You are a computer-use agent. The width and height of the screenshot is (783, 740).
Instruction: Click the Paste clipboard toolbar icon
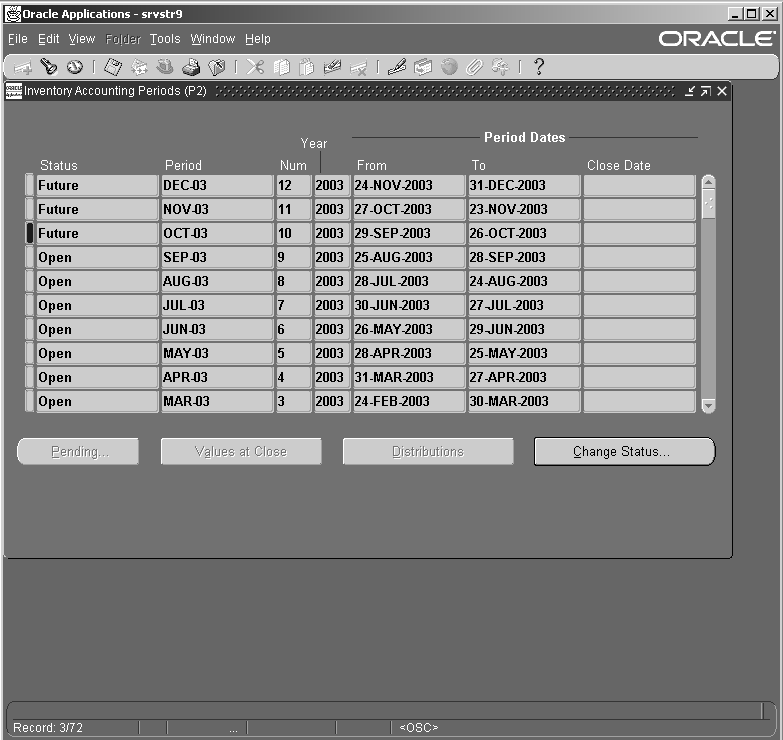[307, 66]
